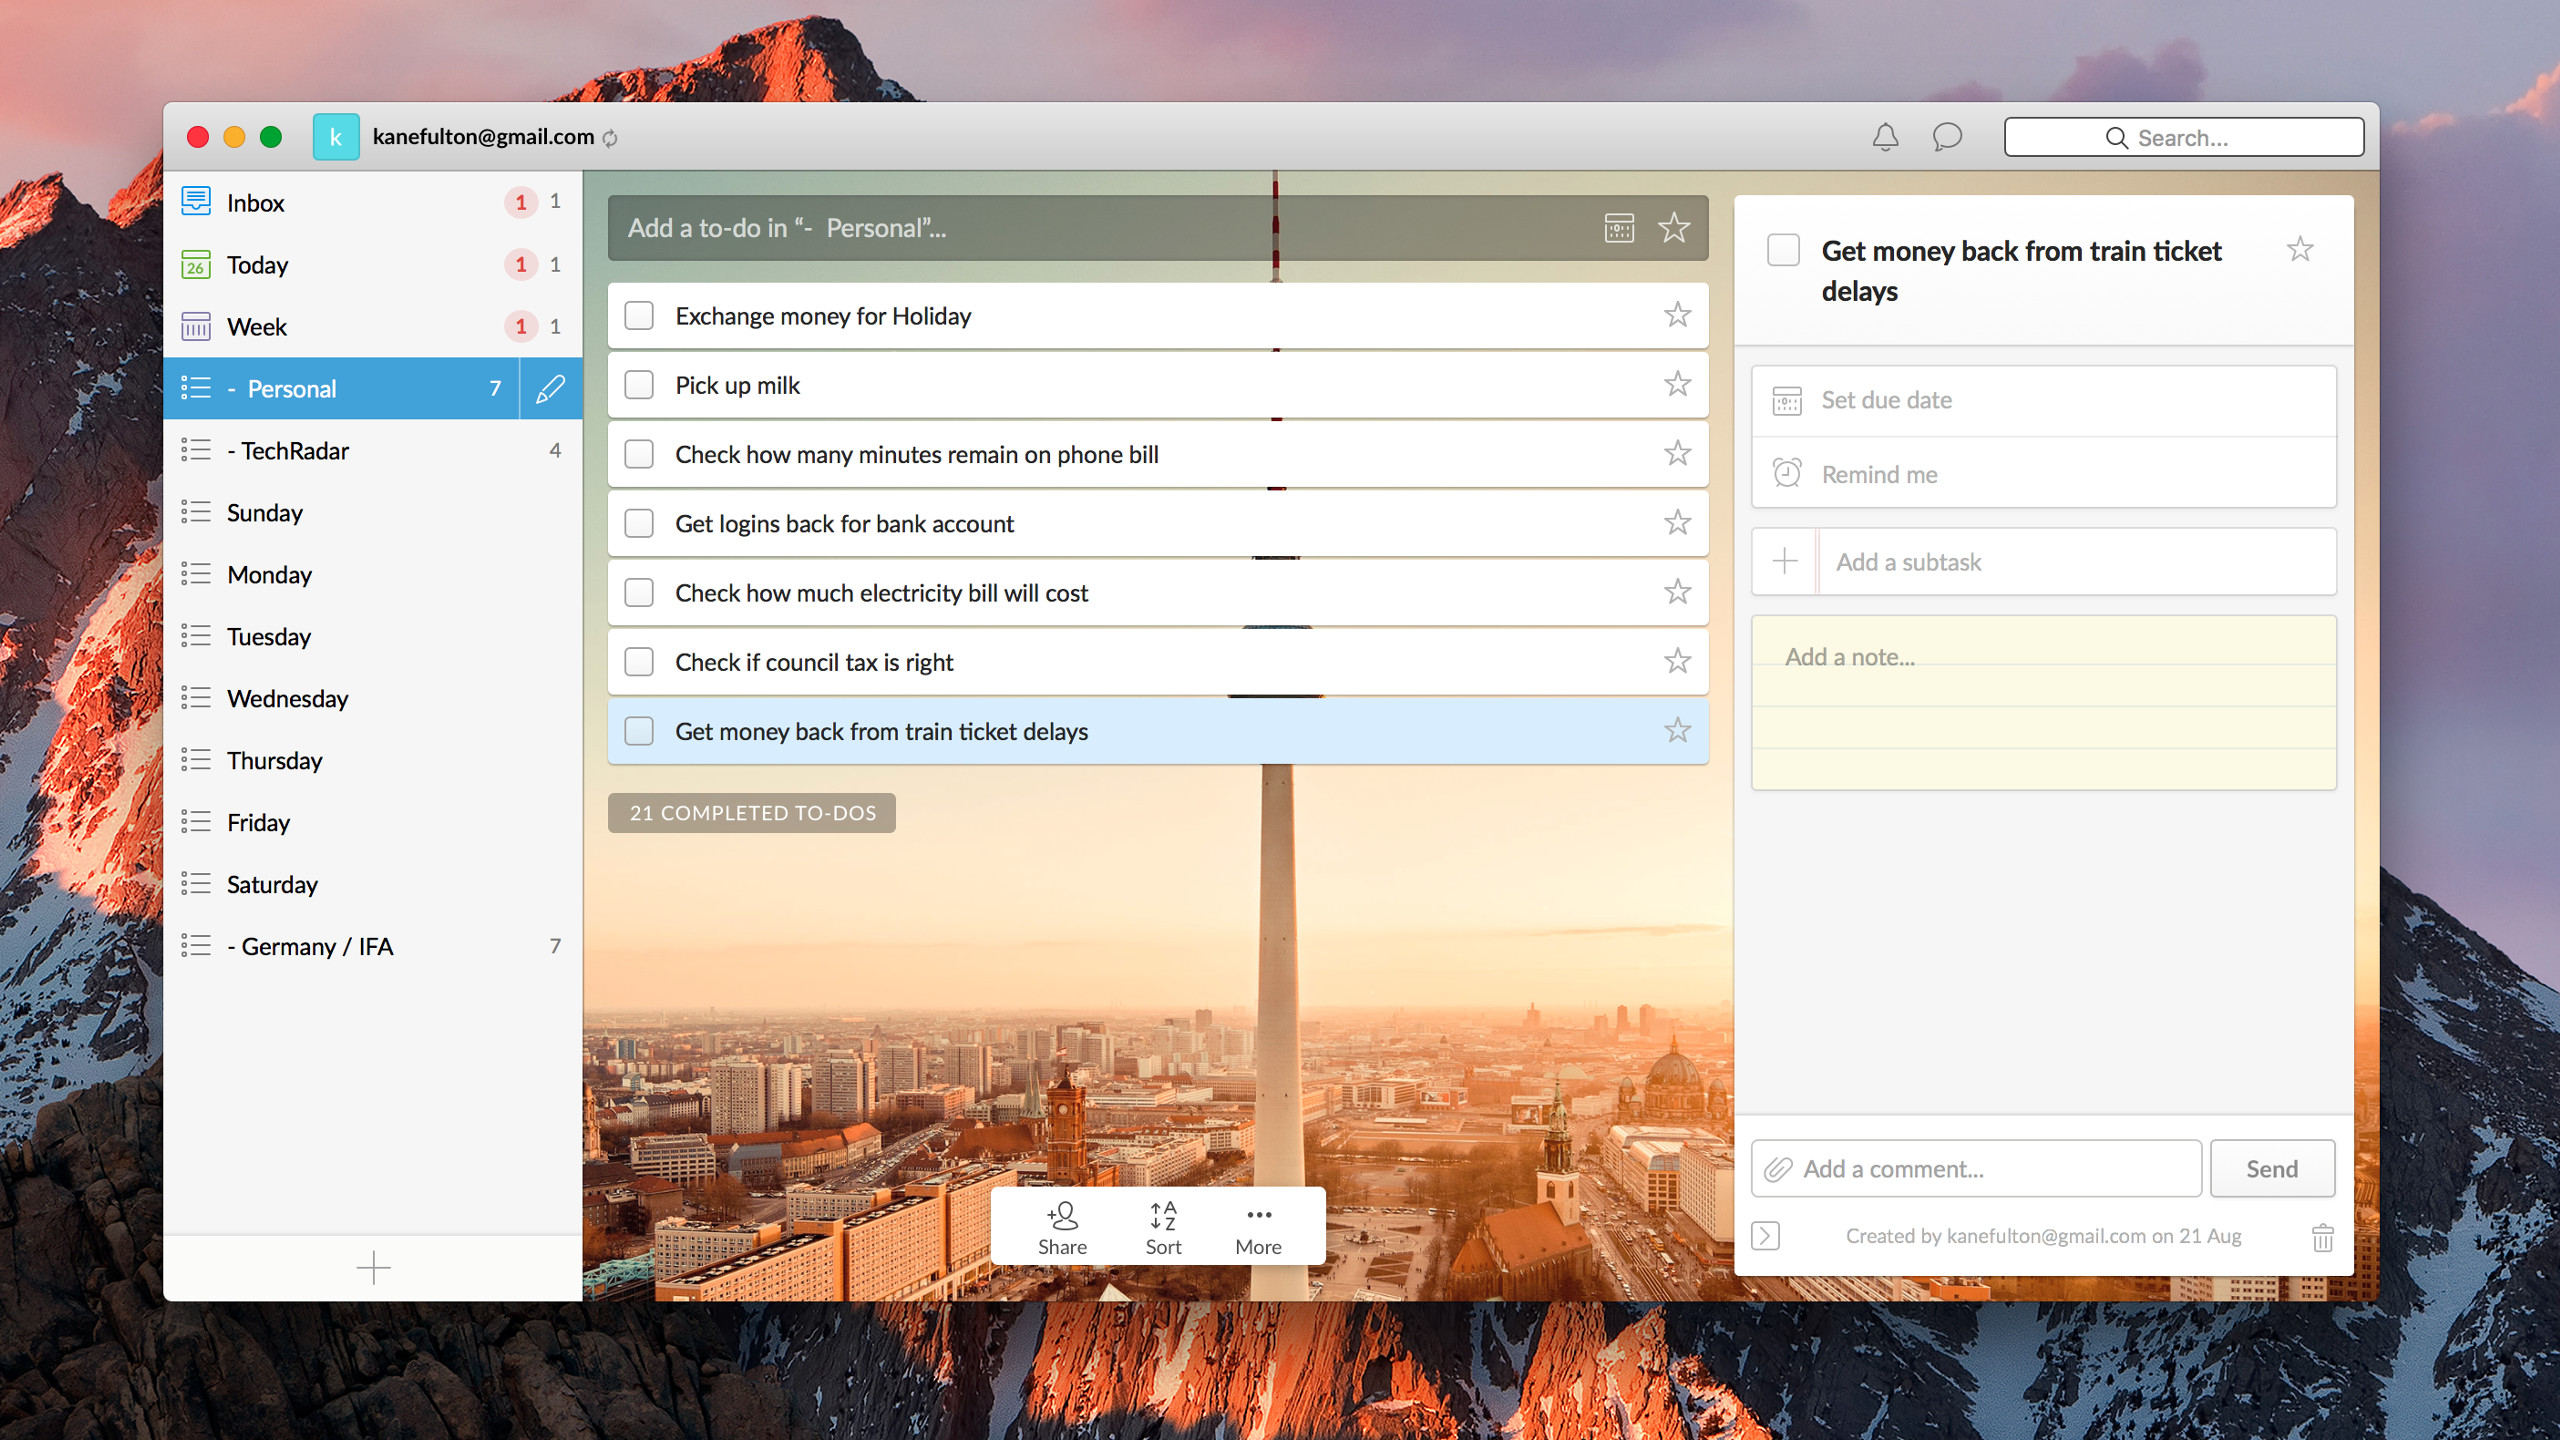Click the user avatar 'k'
This screenshot has height=1440, width=2560.
336,137
